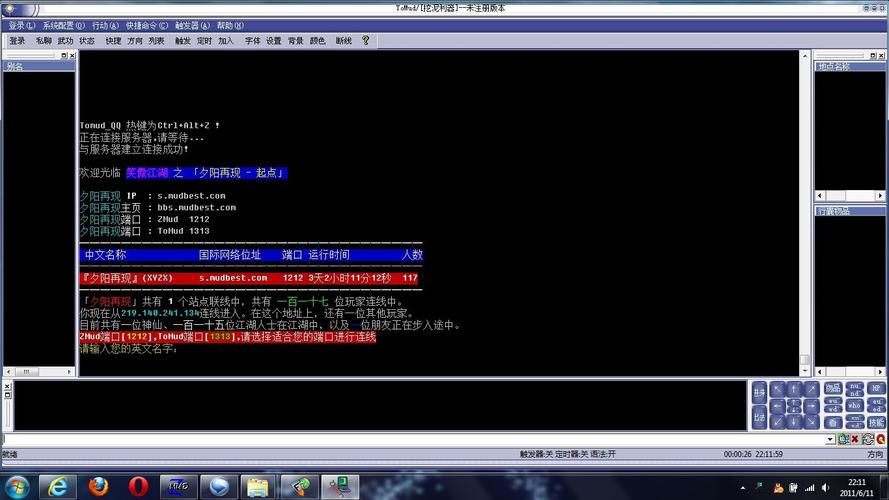This screenshot has width=889, height=500.
Task: Click the 物品 items button
Action: (832, 388)
